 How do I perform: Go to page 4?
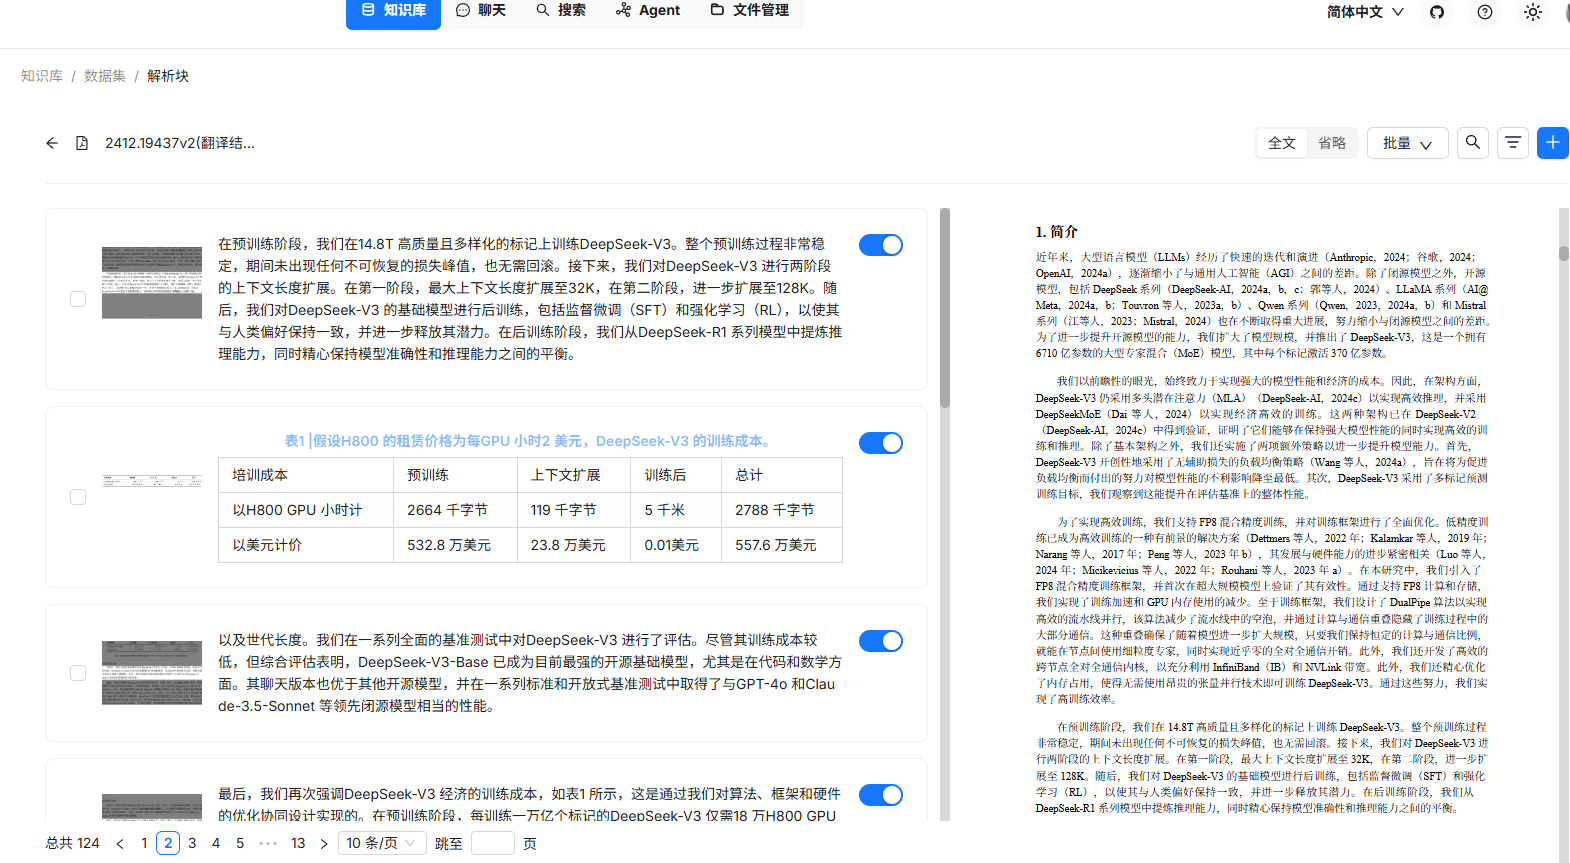[x=216, y=843]
